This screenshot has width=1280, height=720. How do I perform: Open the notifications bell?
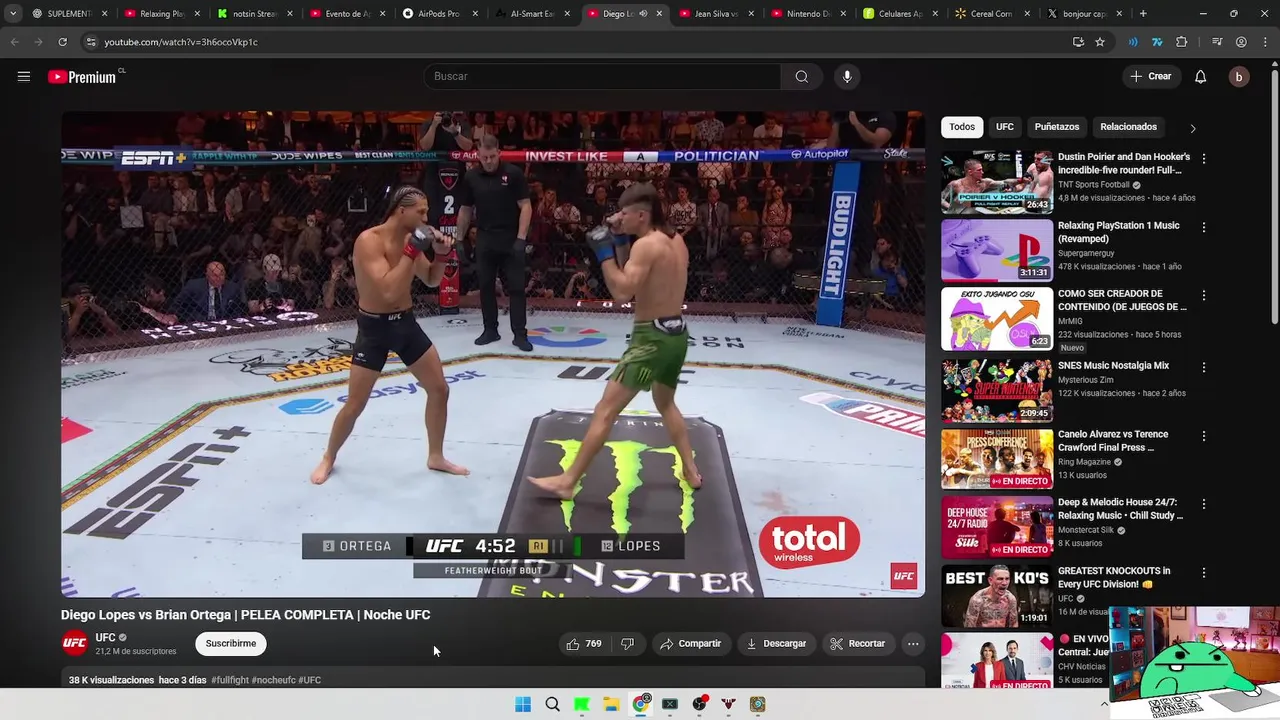(1201, 76)
